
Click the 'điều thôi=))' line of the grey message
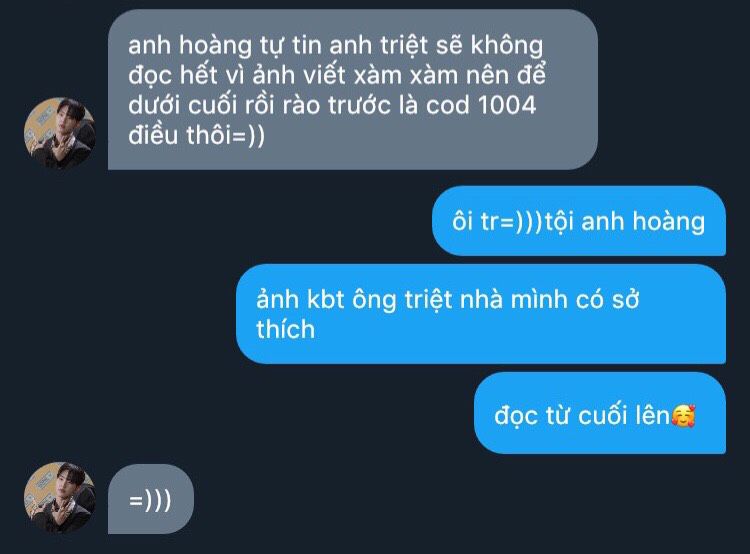pos(197,135)
